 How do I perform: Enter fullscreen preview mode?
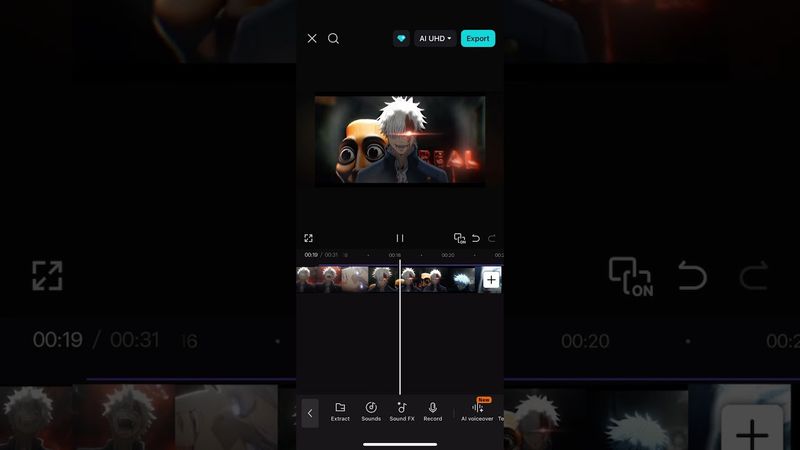[x=308, y=238]
